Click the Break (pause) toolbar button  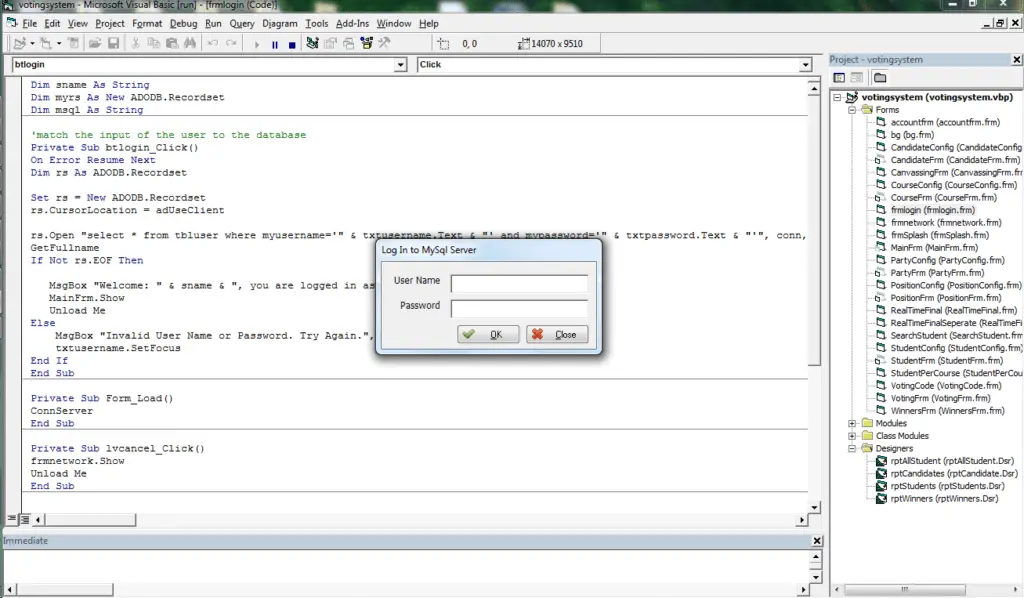click(x=274, y=44)
